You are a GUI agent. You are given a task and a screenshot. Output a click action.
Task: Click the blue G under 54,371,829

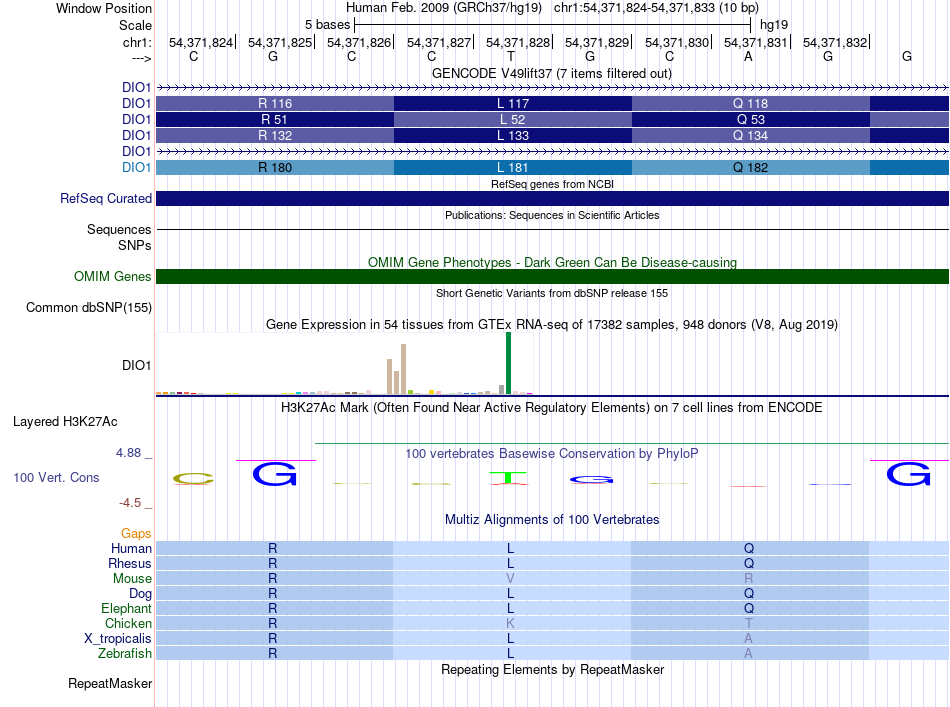coord(591,480)
